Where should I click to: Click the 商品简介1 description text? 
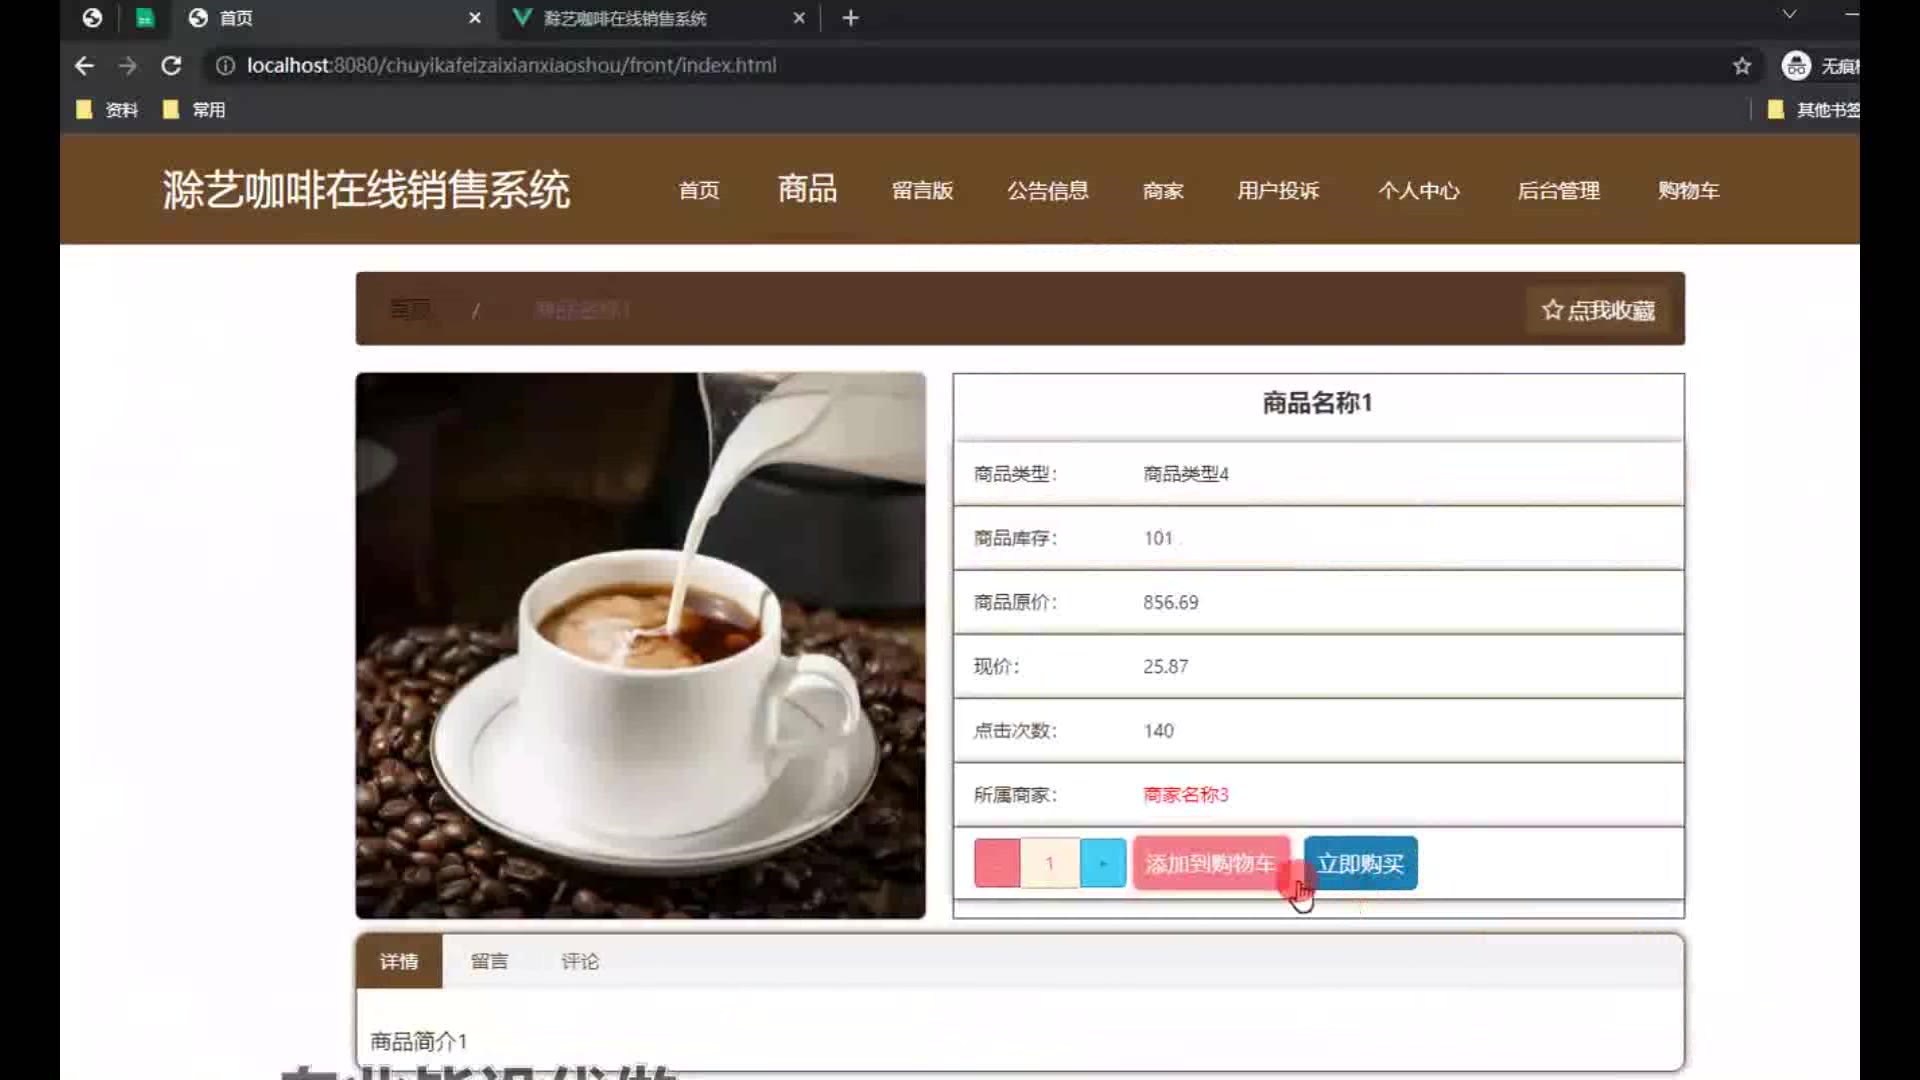point(418,1042)
